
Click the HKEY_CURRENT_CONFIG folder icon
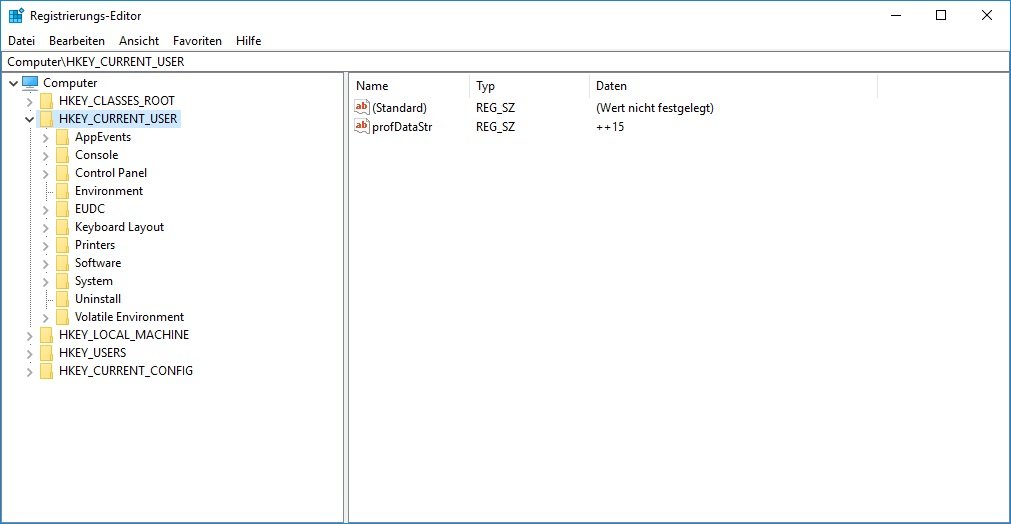click(x=46, y=372)
